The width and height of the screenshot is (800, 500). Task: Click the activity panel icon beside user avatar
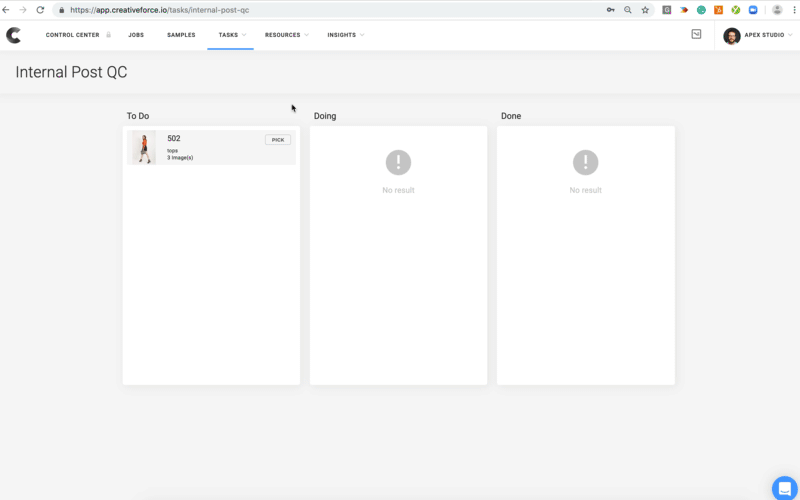(696, 34)
